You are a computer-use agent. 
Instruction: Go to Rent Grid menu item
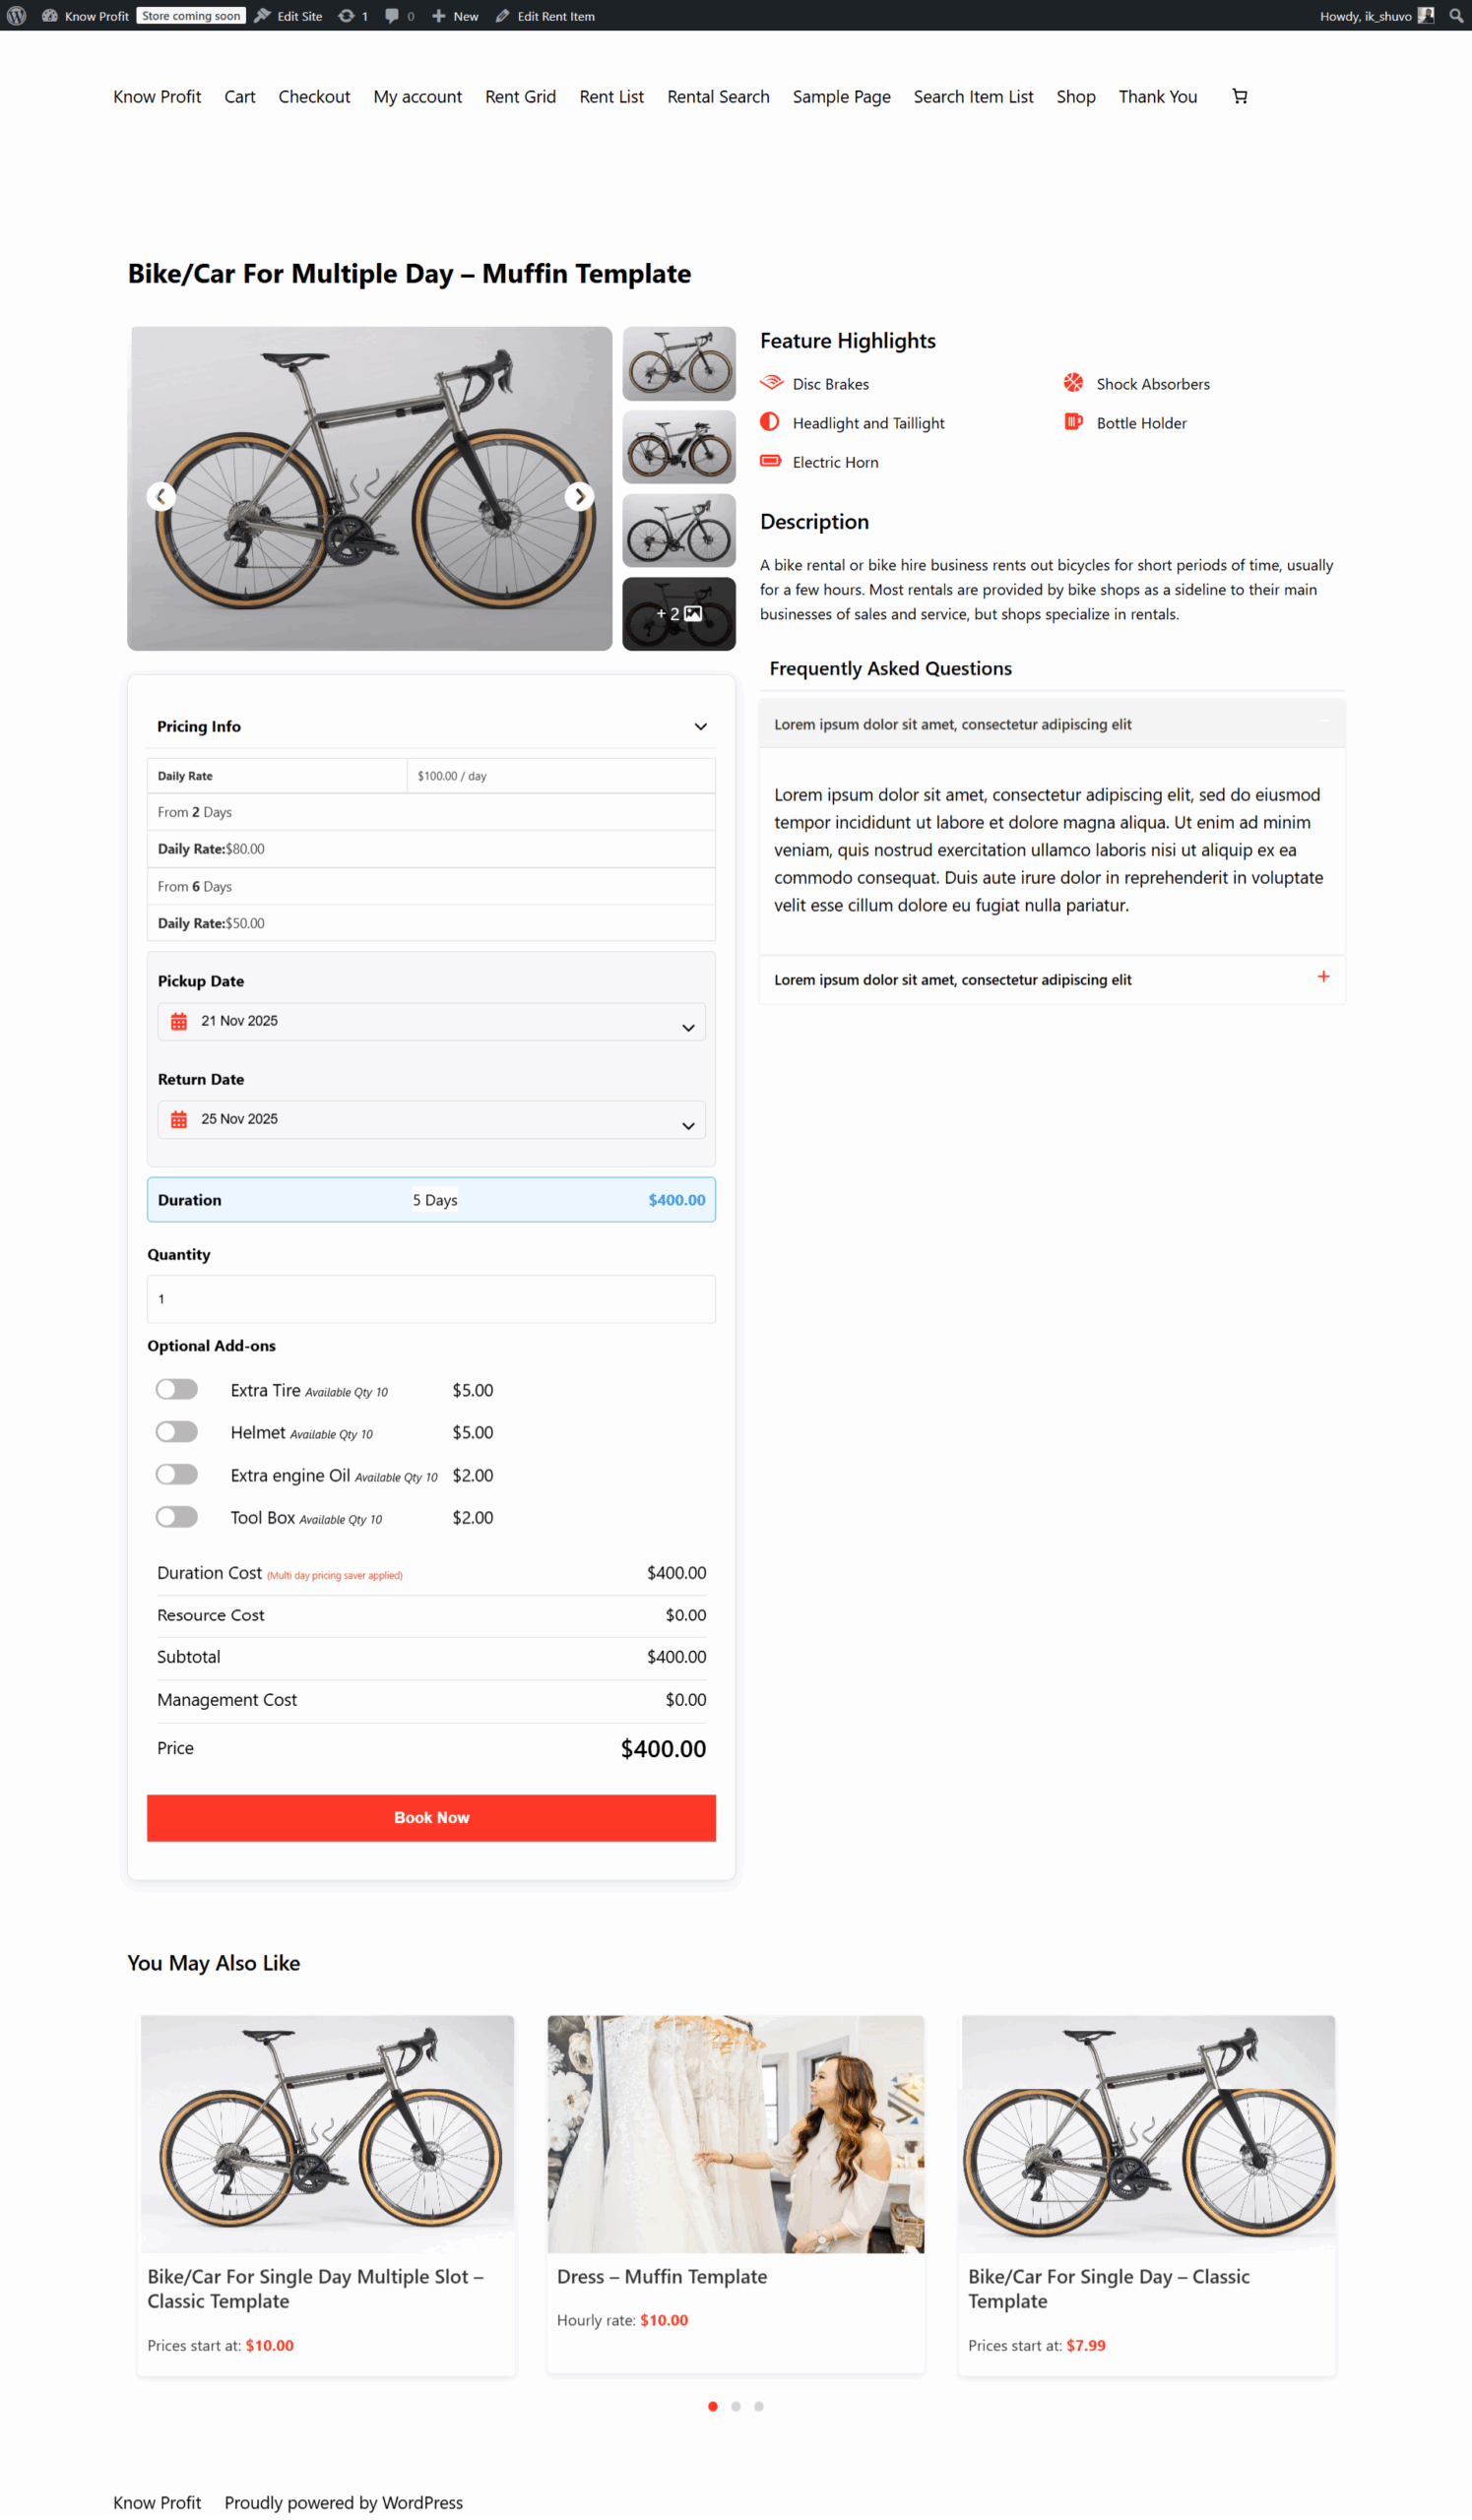pyautogui.click(x=520, y=97)
